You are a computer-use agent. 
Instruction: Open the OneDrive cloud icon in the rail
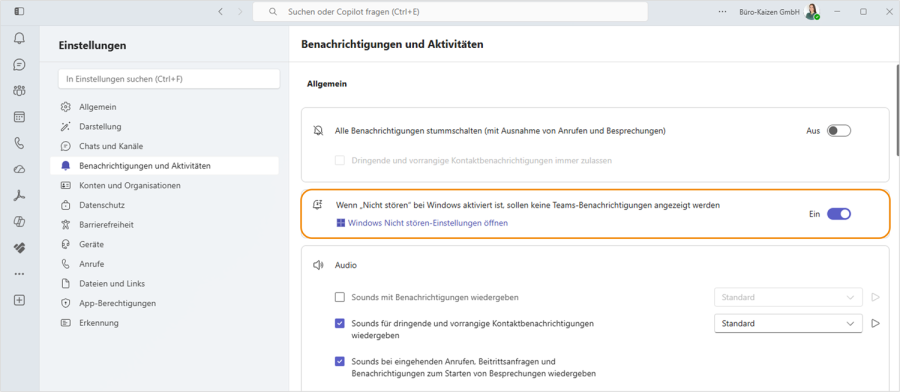[20, 169]
